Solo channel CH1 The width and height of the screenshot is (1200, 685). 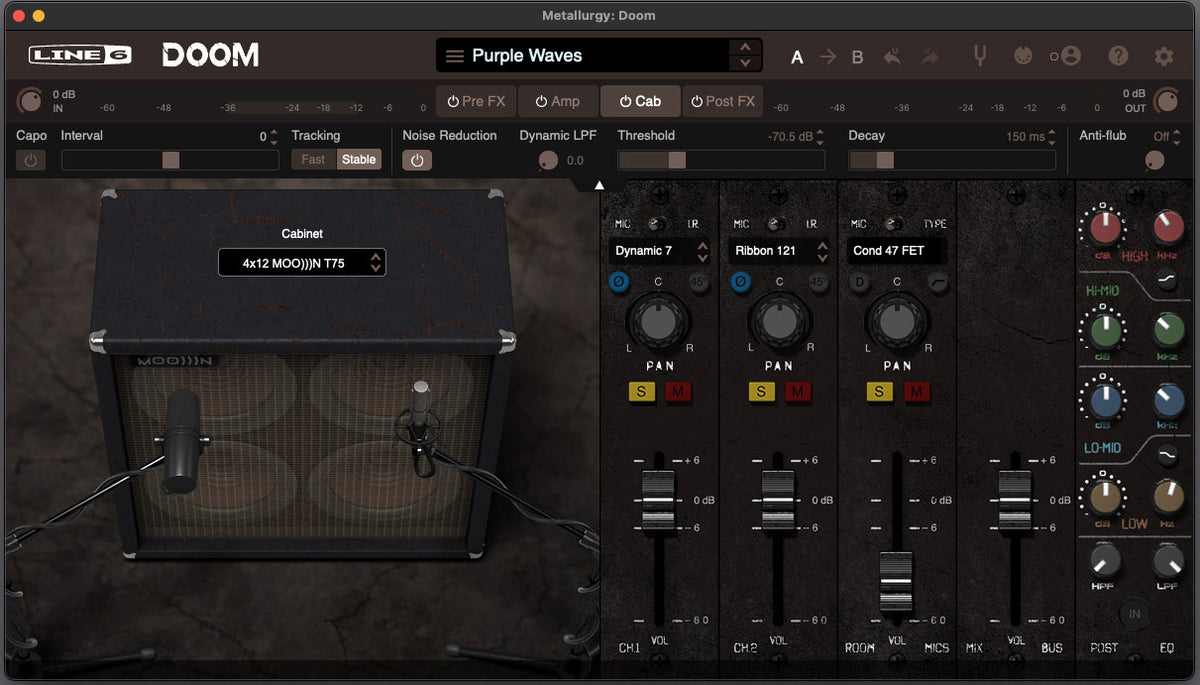(x=641, y=392)
